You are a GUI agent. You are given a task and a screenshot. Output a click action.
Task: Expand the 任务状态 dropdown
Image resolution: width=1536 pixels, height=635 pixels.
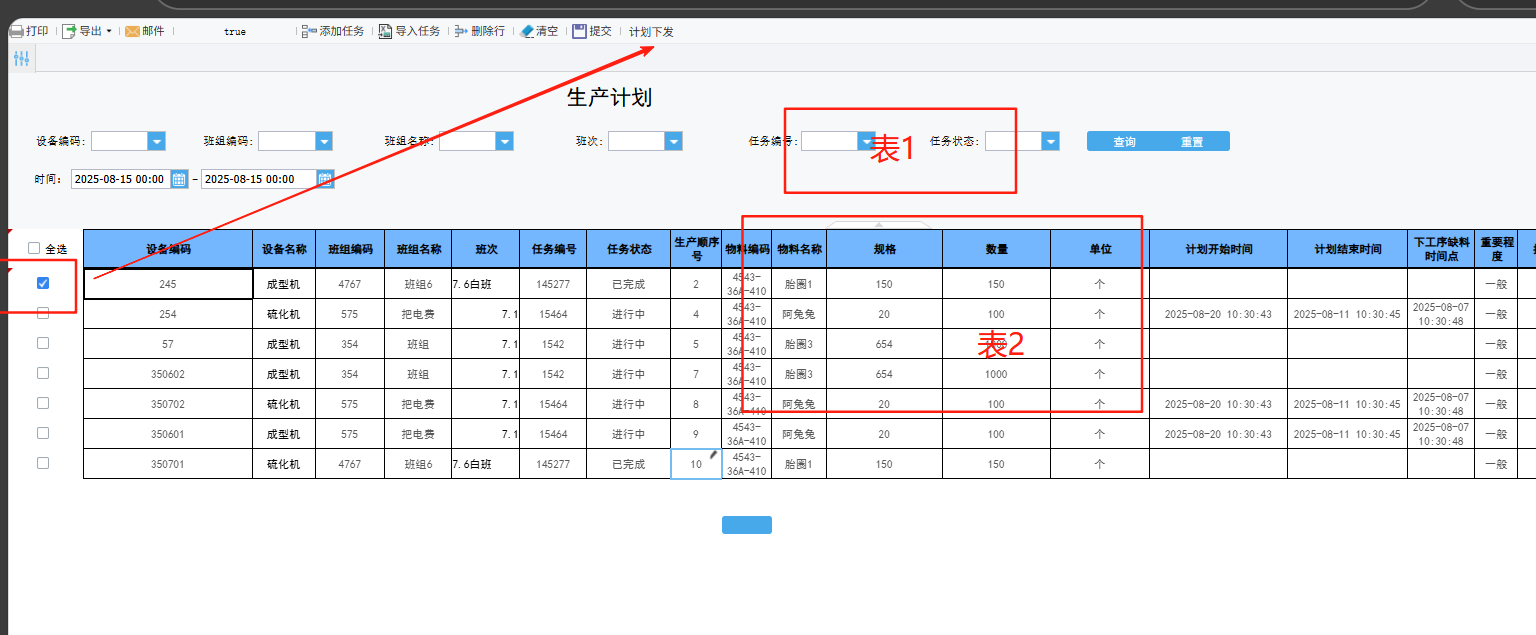(1051, 141)
